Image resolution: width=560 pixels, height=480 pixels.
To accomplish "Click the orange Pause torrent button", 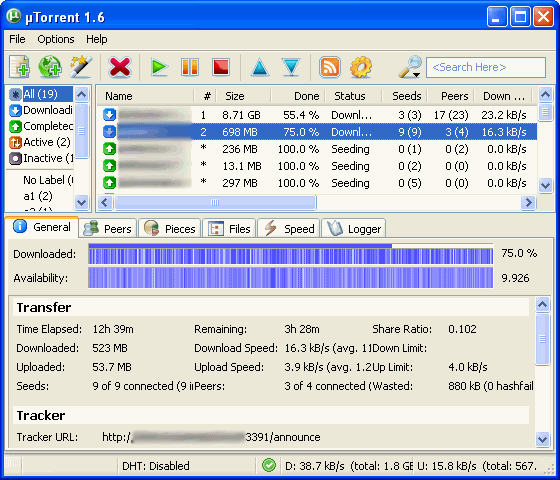I will [190, 67].
